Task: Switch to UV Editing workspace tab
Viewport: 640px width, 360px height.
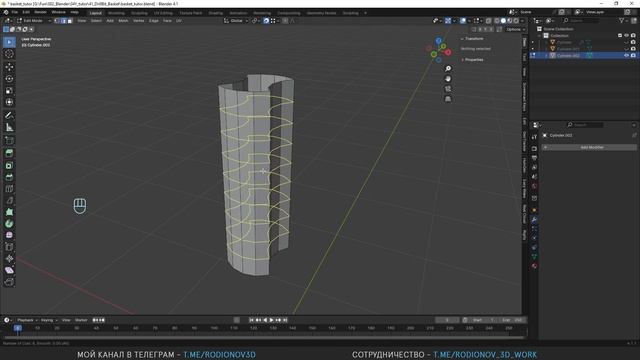Action: (163, 13)
